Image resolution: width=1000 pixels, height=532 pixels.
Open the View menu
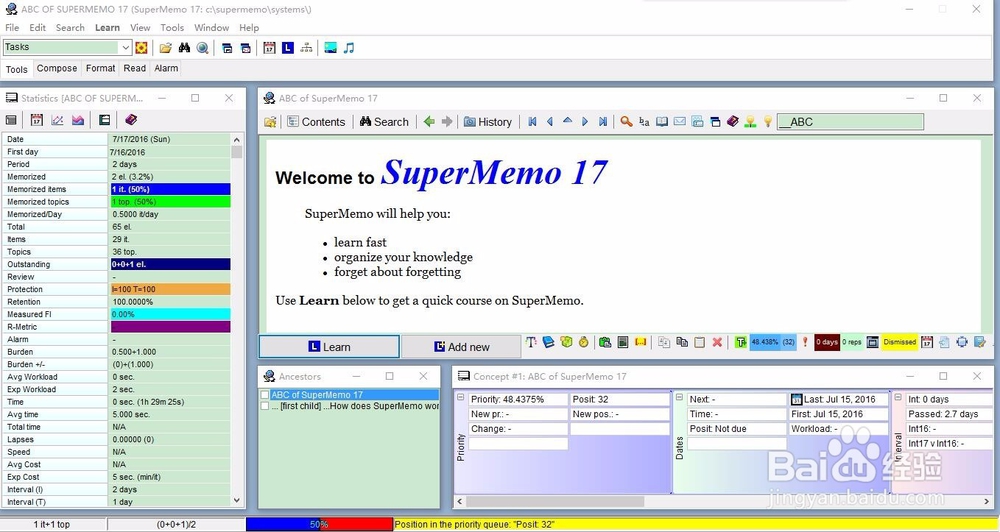pos(140,27)
